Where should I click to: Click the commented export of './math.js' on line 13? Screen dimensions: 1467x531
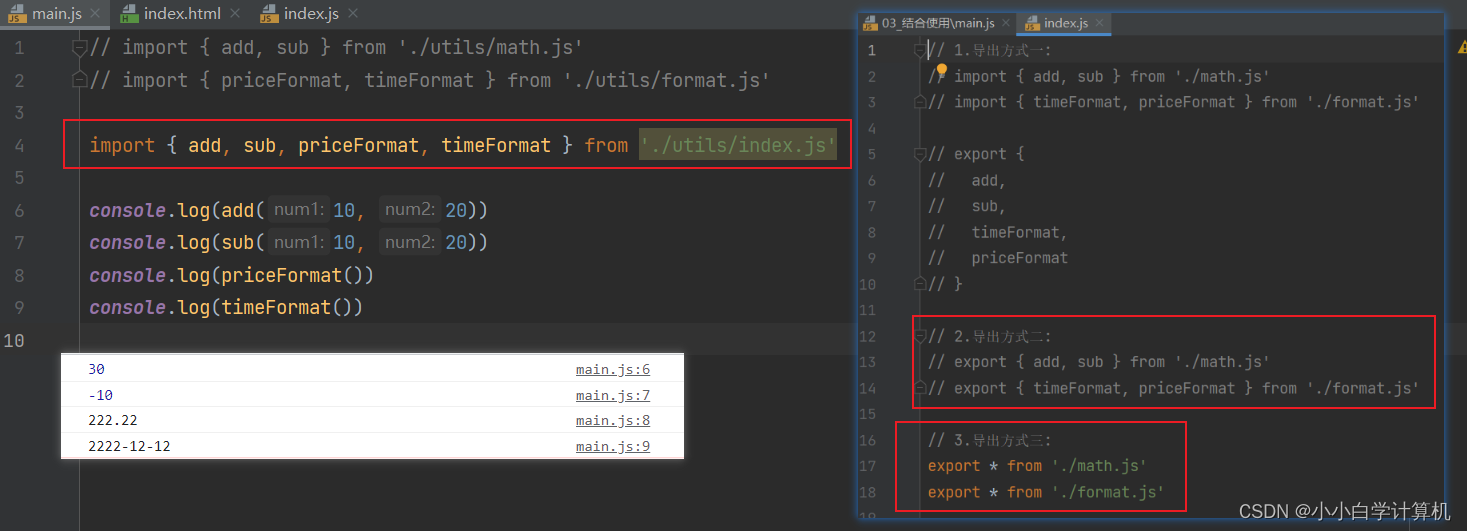pyautogui.click(x=1099, y=362)
